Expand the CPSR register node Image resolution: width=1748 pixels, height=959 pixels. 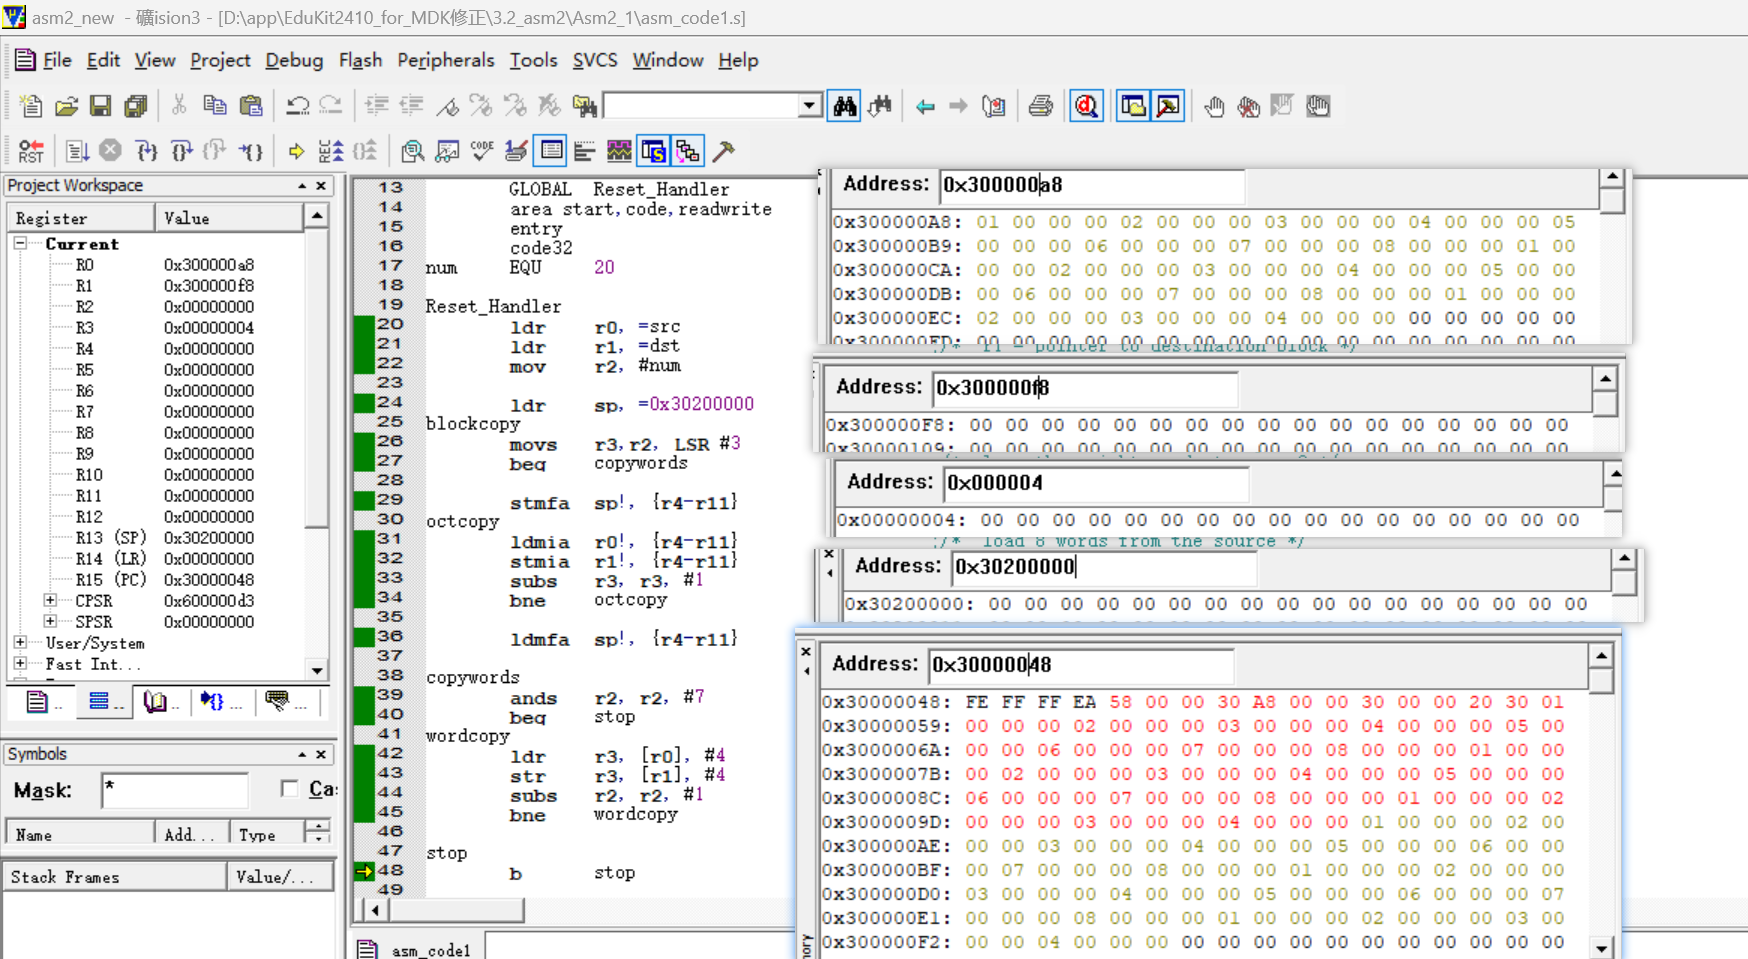[x=50, y=600]
